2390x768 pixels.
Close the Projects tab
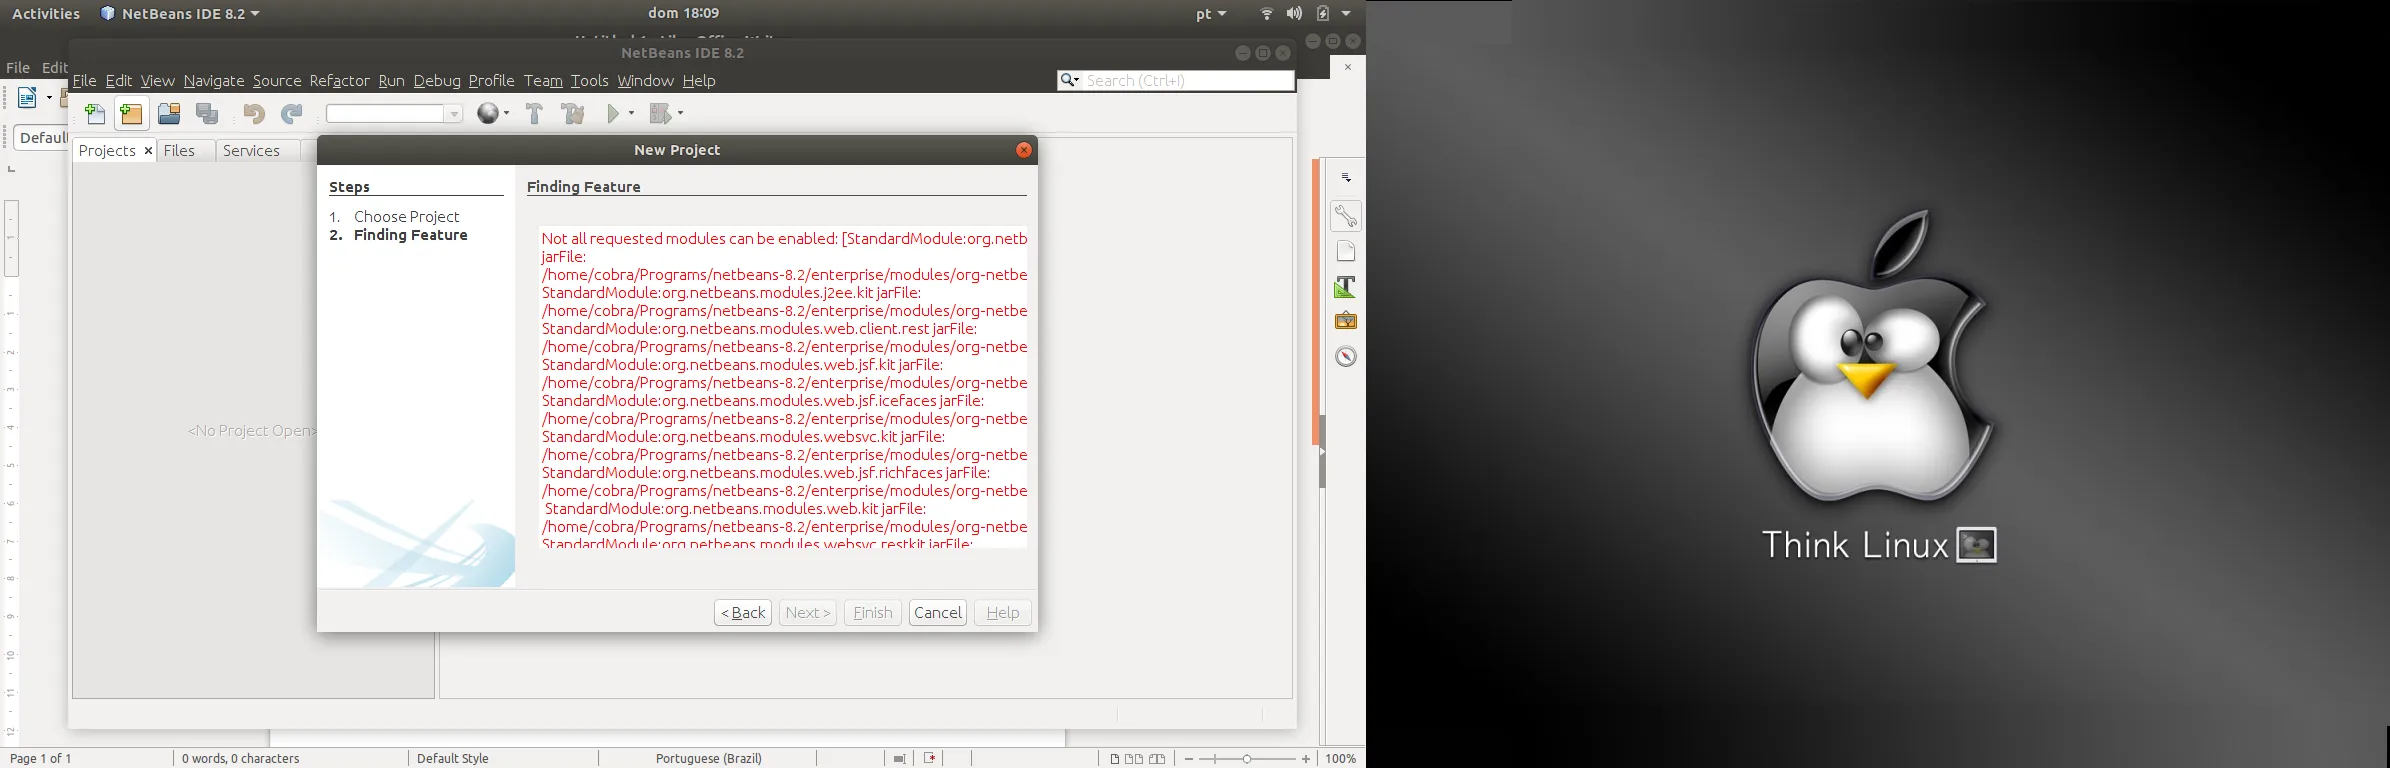point(148,151)
